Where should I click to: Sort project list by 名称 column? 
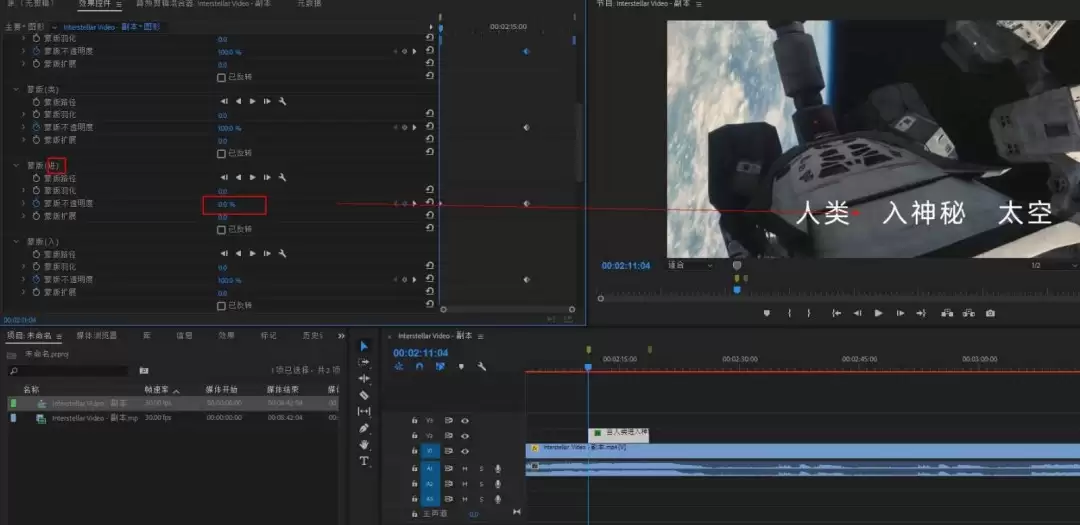coord(31,390)
